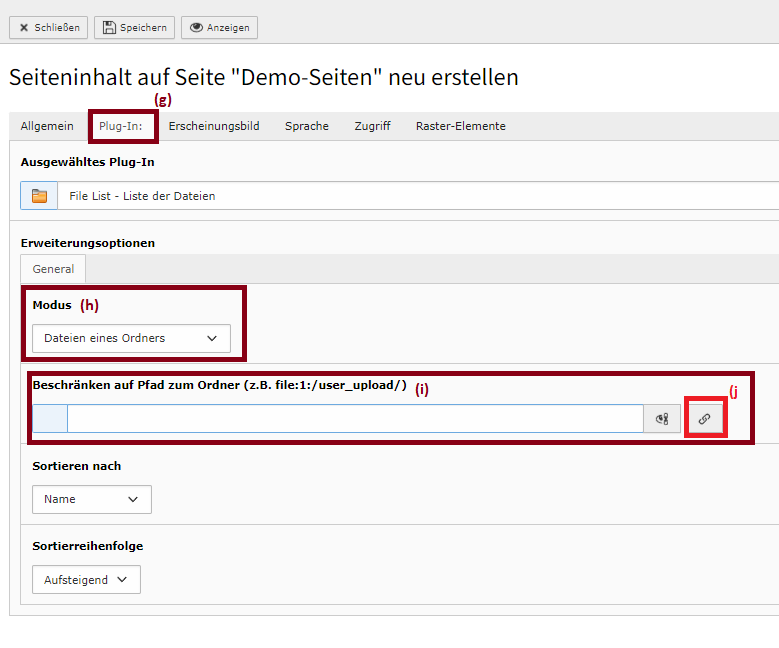779x648 pixels.
Task: Click the Speichern button label
Action: coord(144,28)
